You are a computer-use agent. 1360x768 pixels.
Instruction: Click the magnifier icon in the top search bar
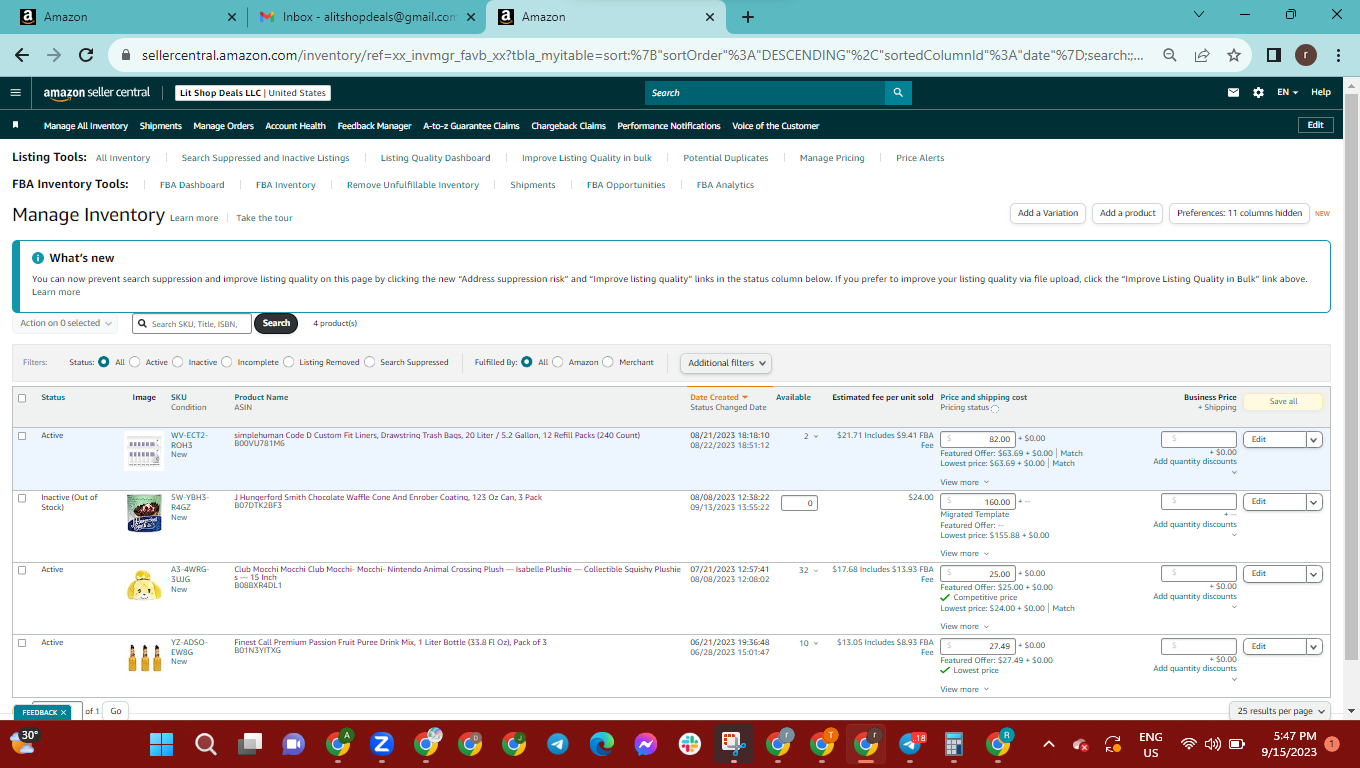point(898,93)
